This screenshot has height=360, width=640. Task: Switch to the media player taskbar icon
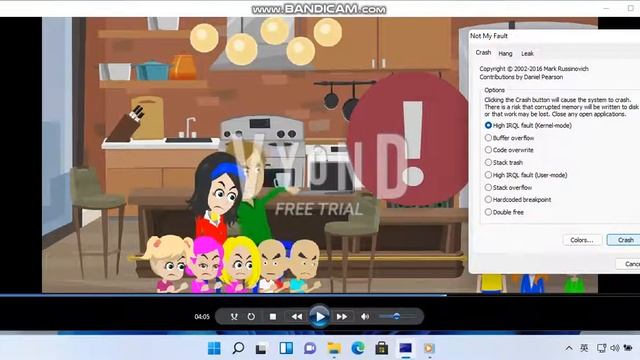(x=429, y=348)
